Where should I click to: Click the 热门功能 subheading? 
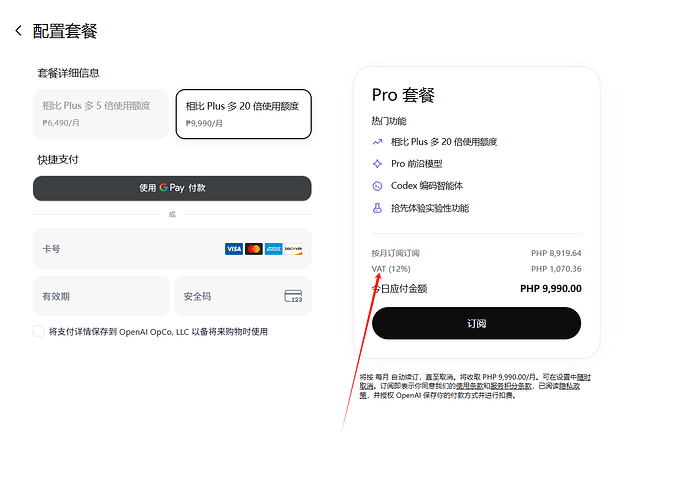pos(389,121)
